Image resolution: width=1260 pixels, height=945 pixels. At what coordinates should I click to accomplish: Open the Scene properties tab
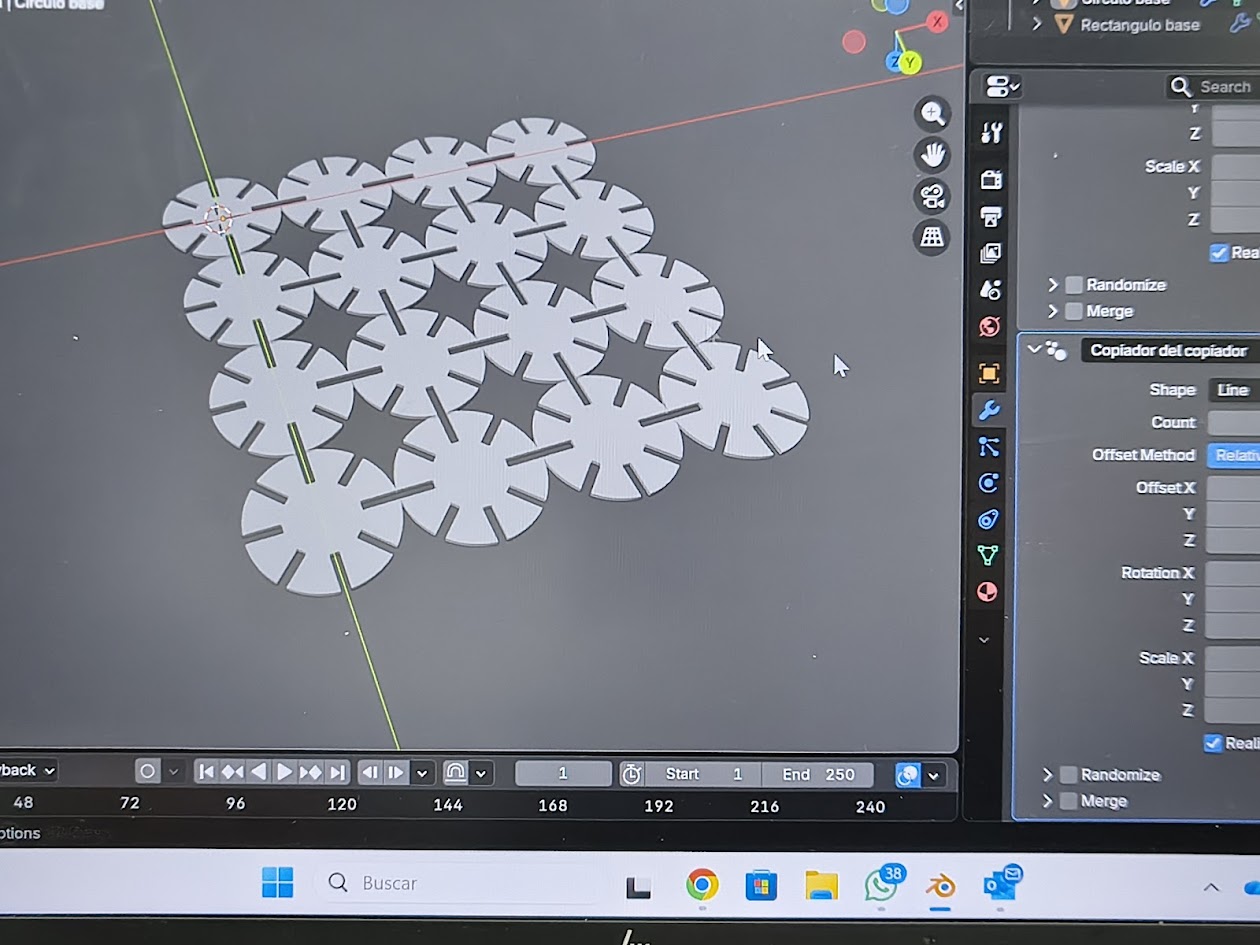(990, 290)
